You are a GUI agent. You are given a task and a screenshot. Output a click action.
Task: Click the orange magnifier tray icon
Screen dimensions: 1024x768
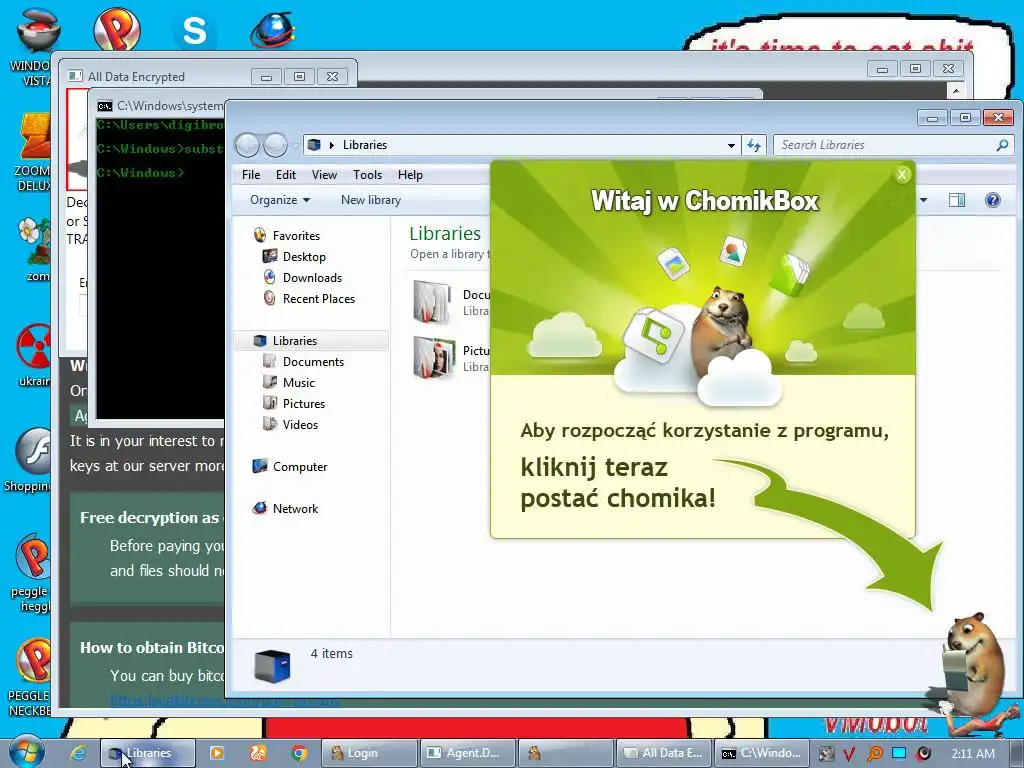pos(874,754)
